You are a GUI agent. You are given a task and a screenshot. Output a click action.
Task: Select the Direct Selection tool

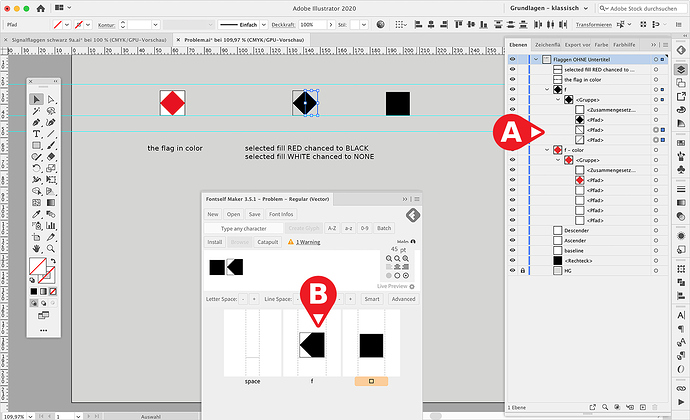[x=51, y=99]
